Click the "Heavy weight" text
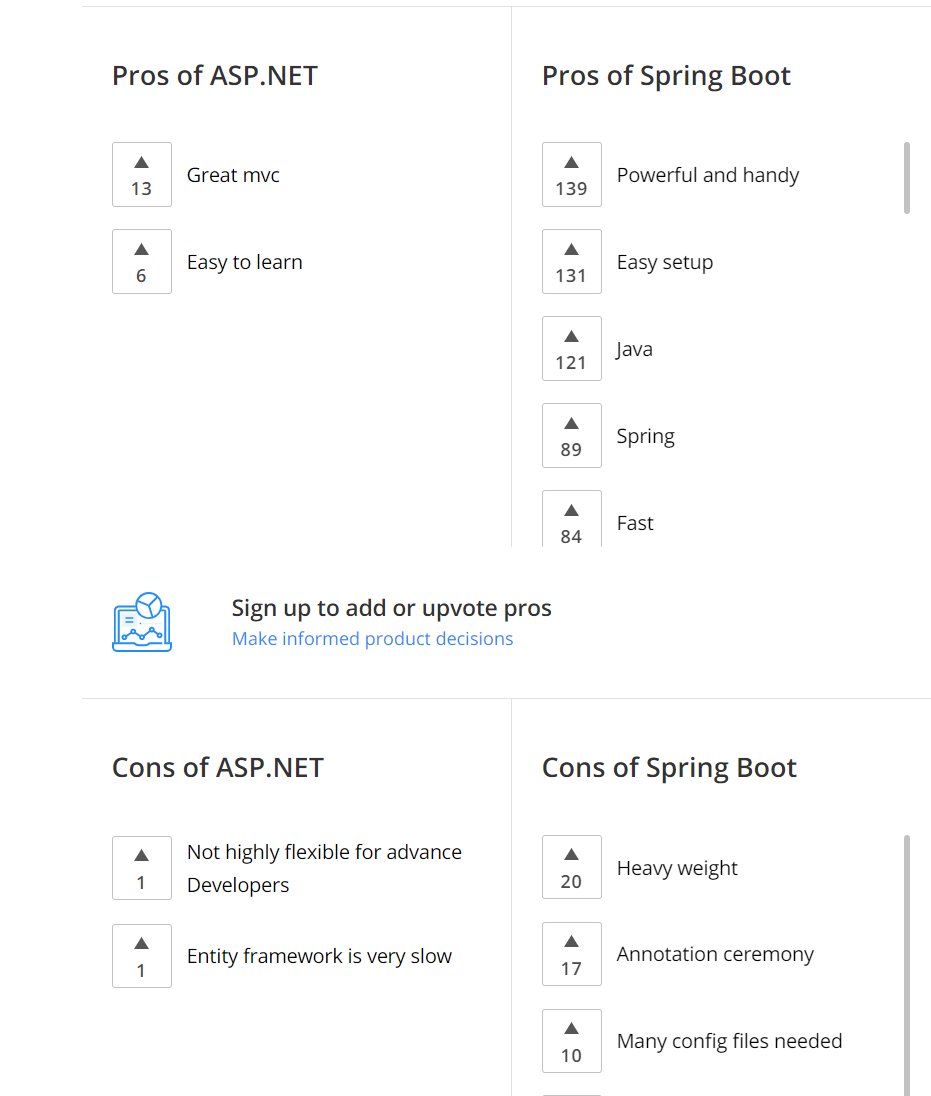 point(677,868)
